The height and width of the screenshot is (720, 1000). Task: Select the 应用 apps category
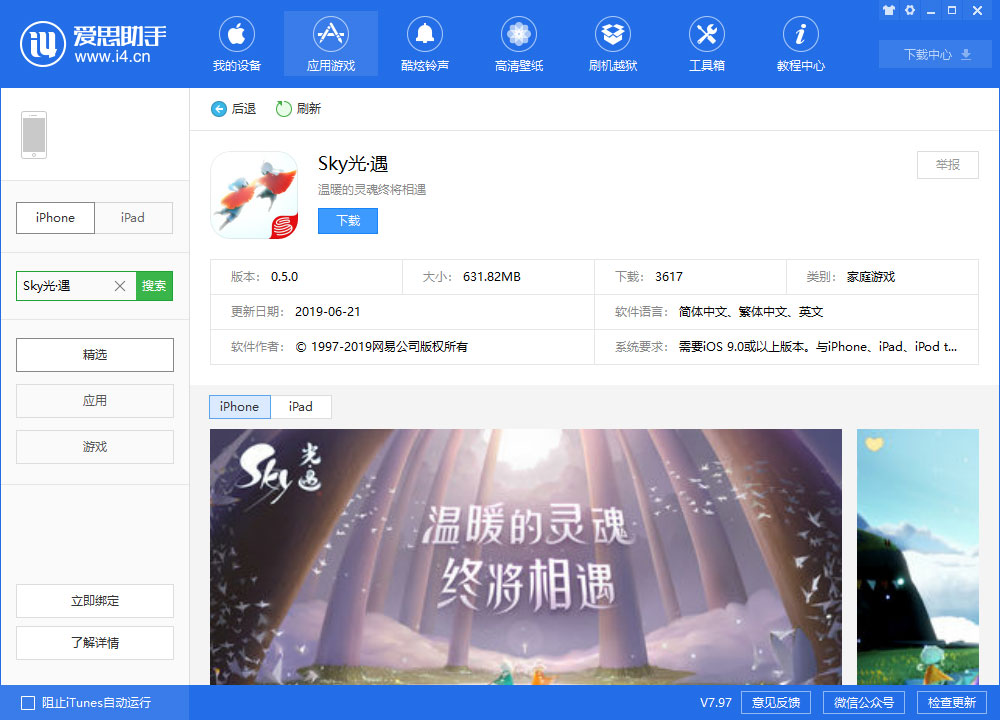point(95,401)
